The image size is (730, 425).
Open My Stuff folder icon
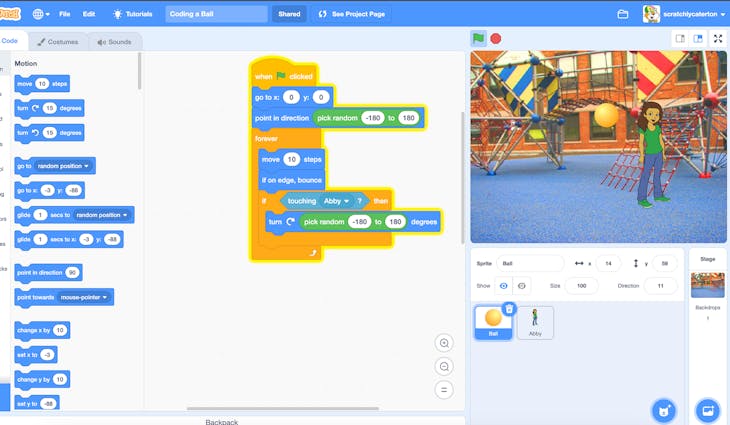click(x=622, y=14)
